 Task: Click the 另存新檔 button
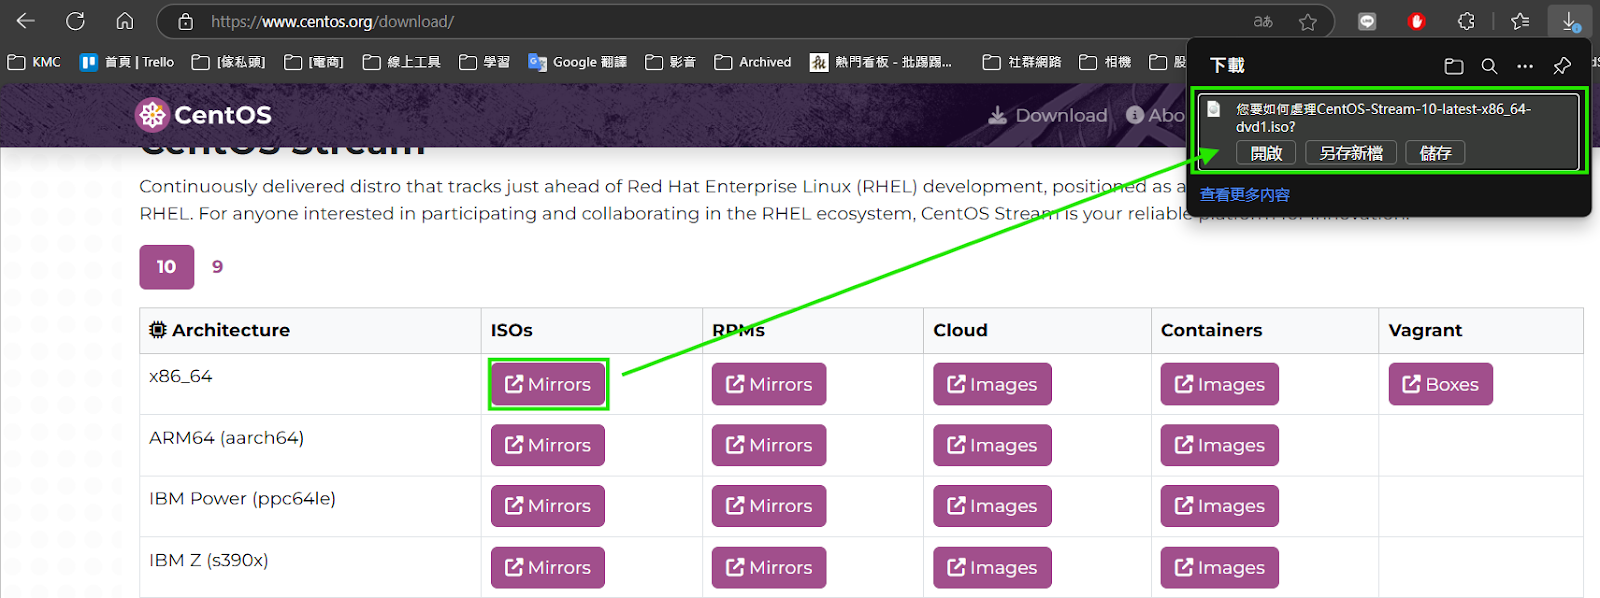[x=1351, y=153]
